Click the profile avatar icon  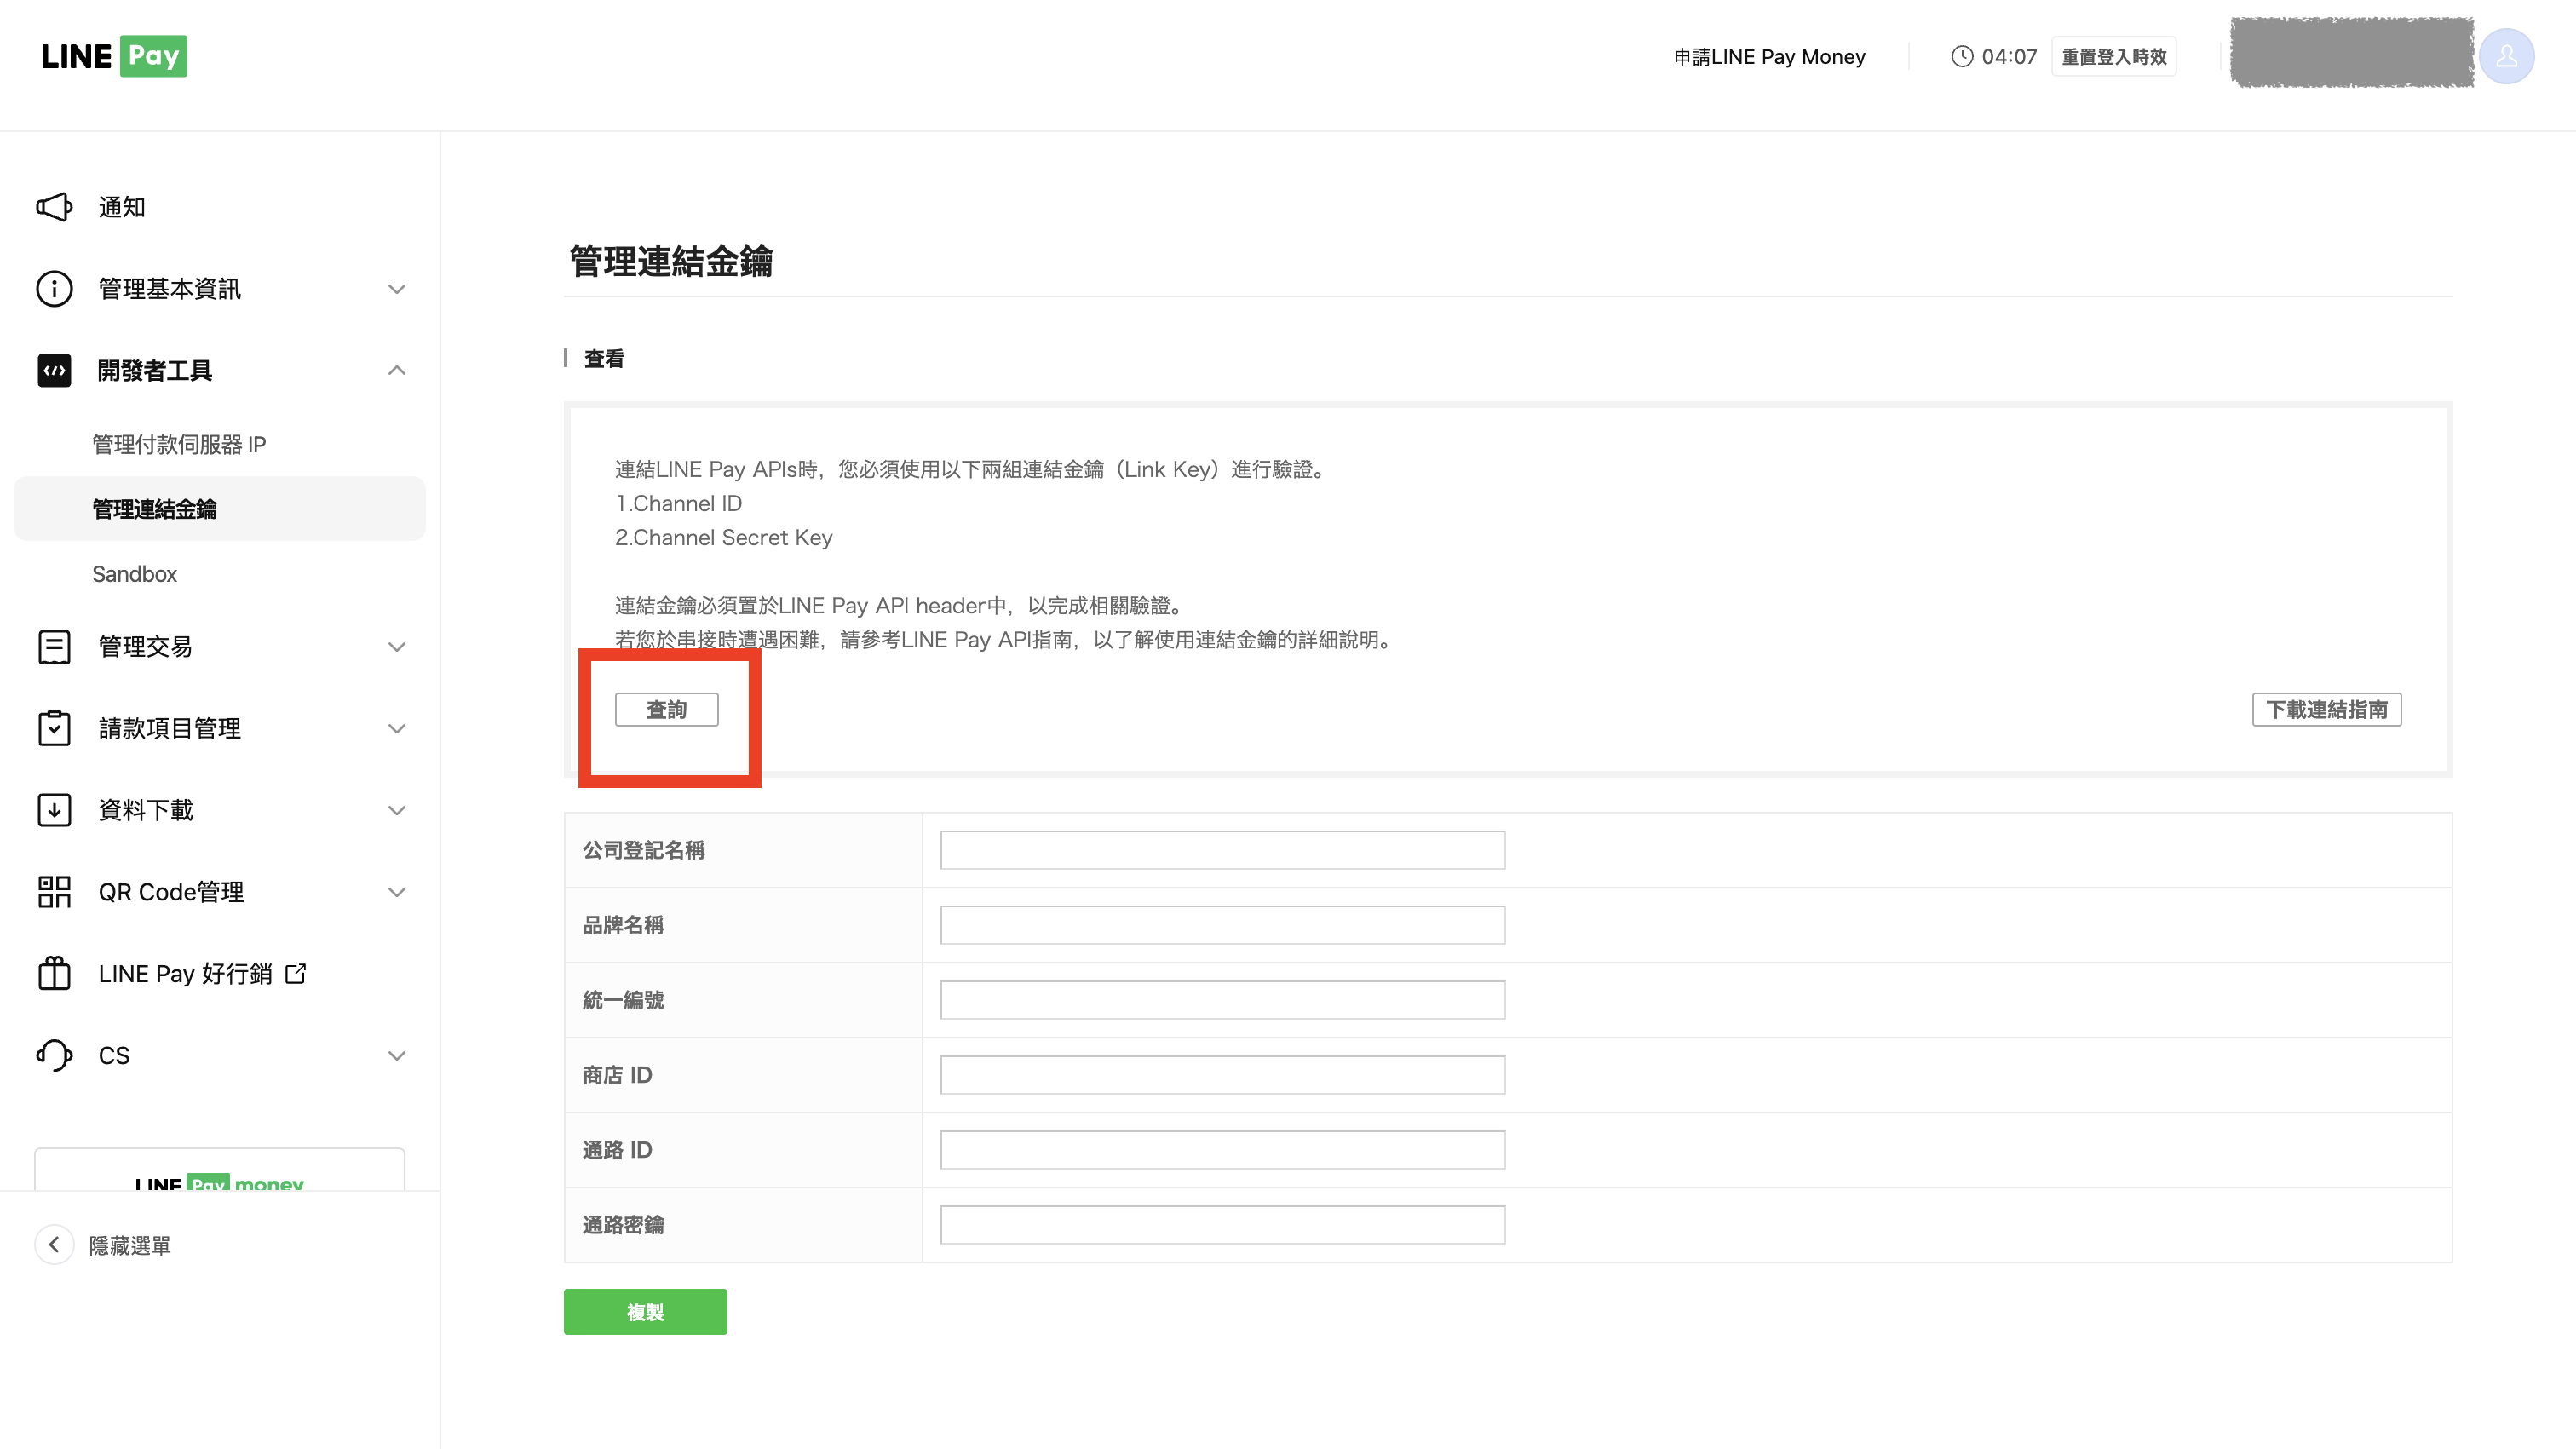[x=2505, y=56]
